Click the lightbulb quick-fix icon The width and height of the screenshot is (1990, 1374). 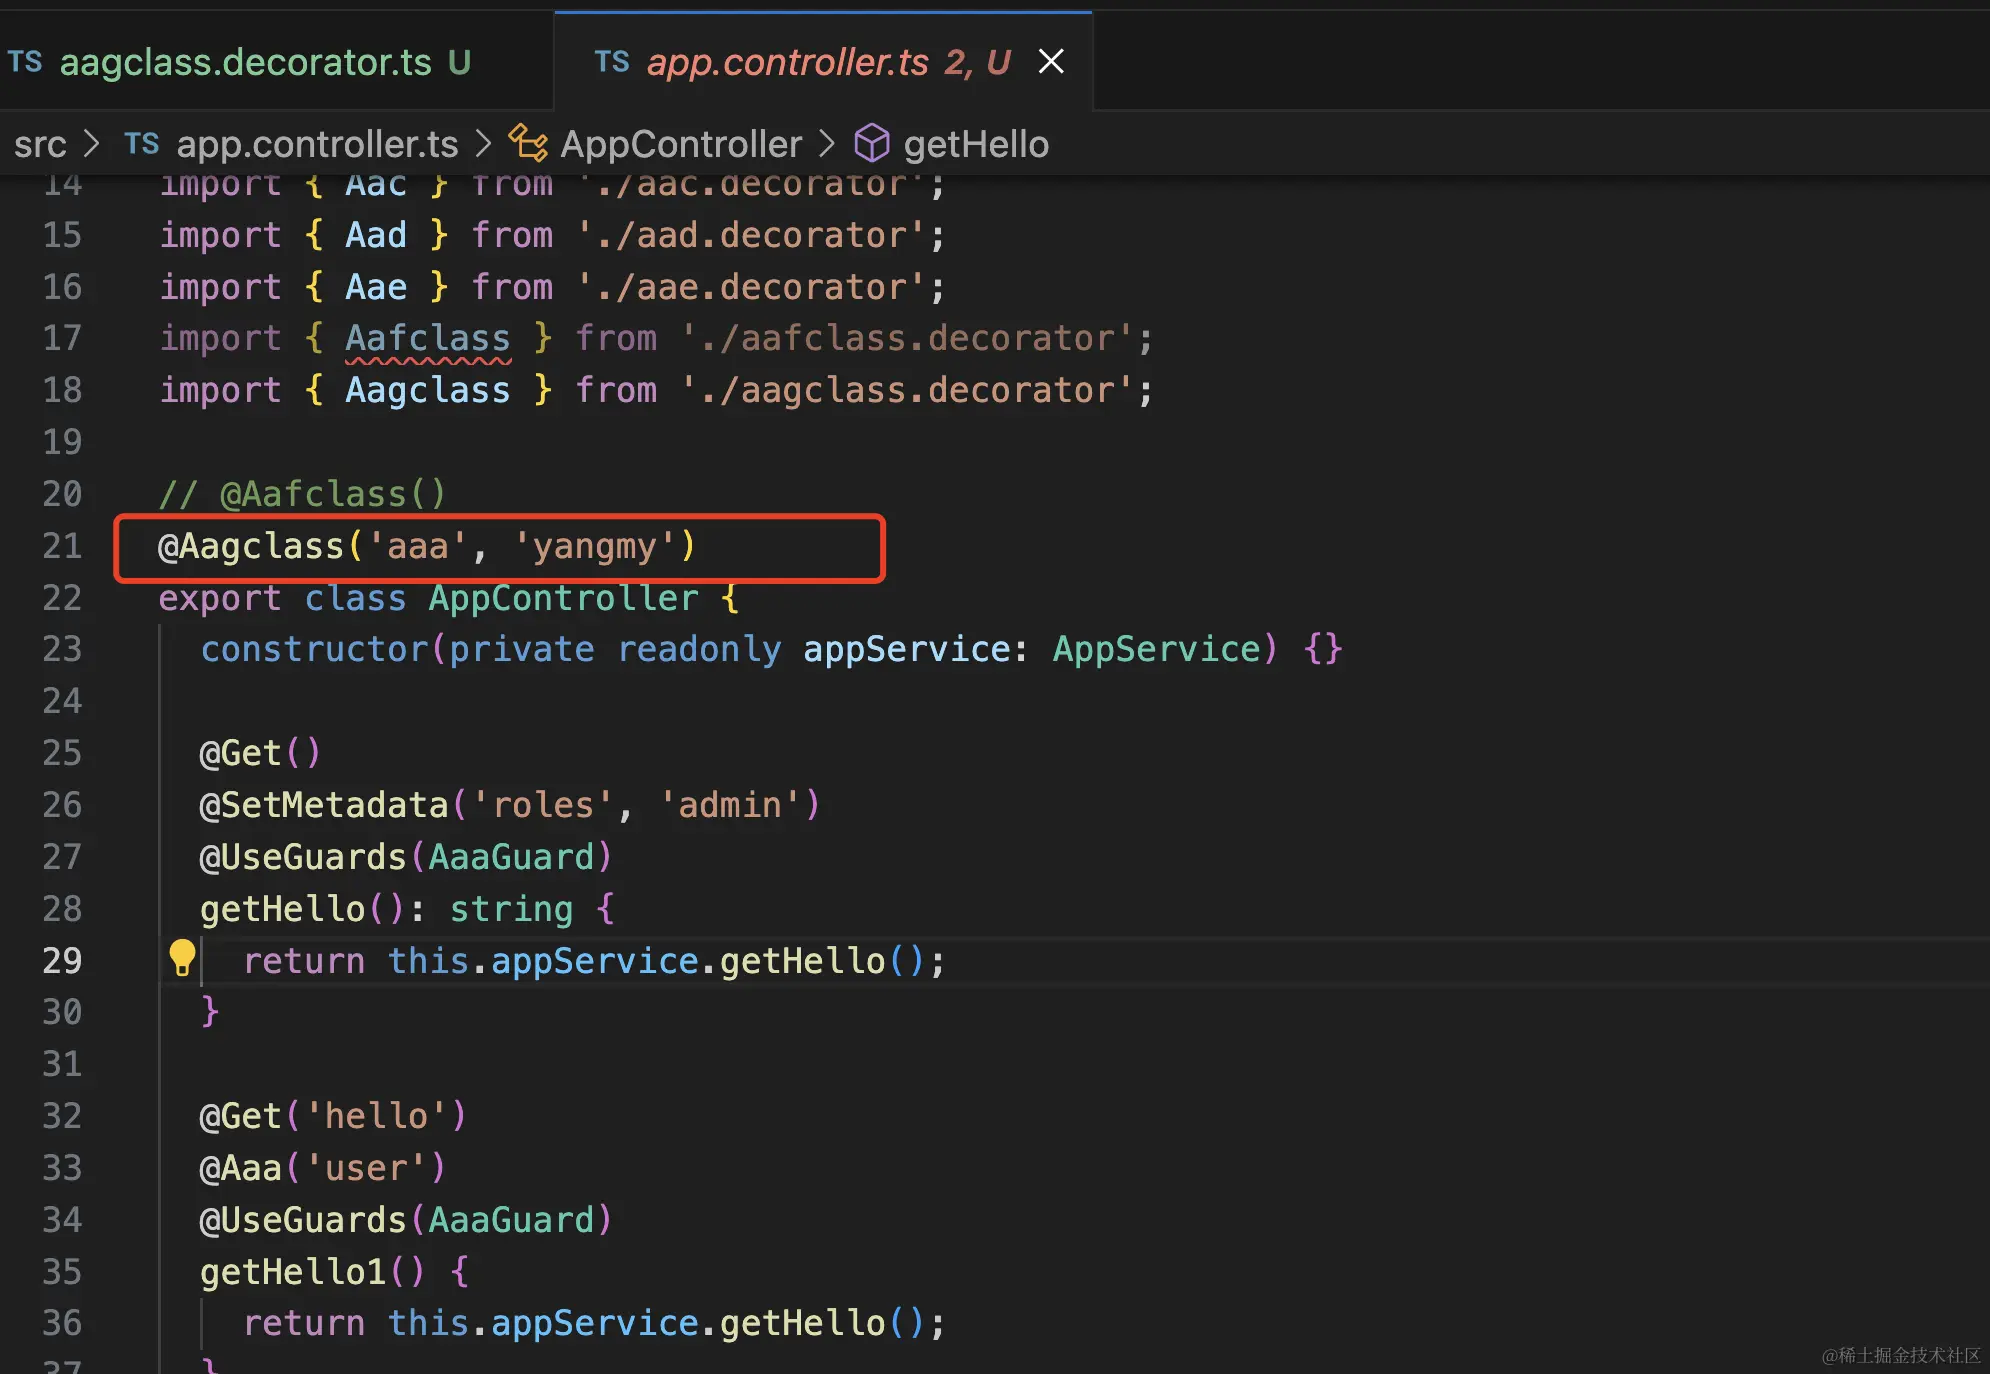coord(182,958)
